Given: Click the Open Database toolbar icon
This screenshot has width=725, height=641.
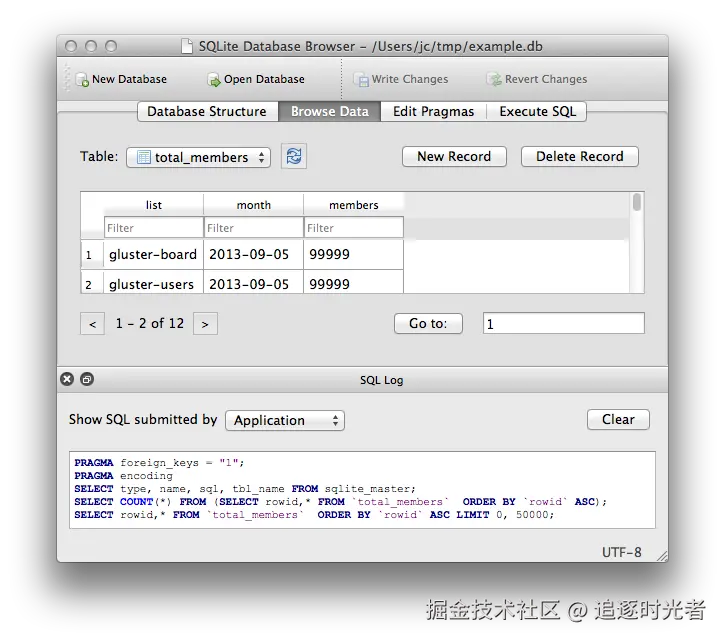Looking at the screenshot, I should (214, 80).
